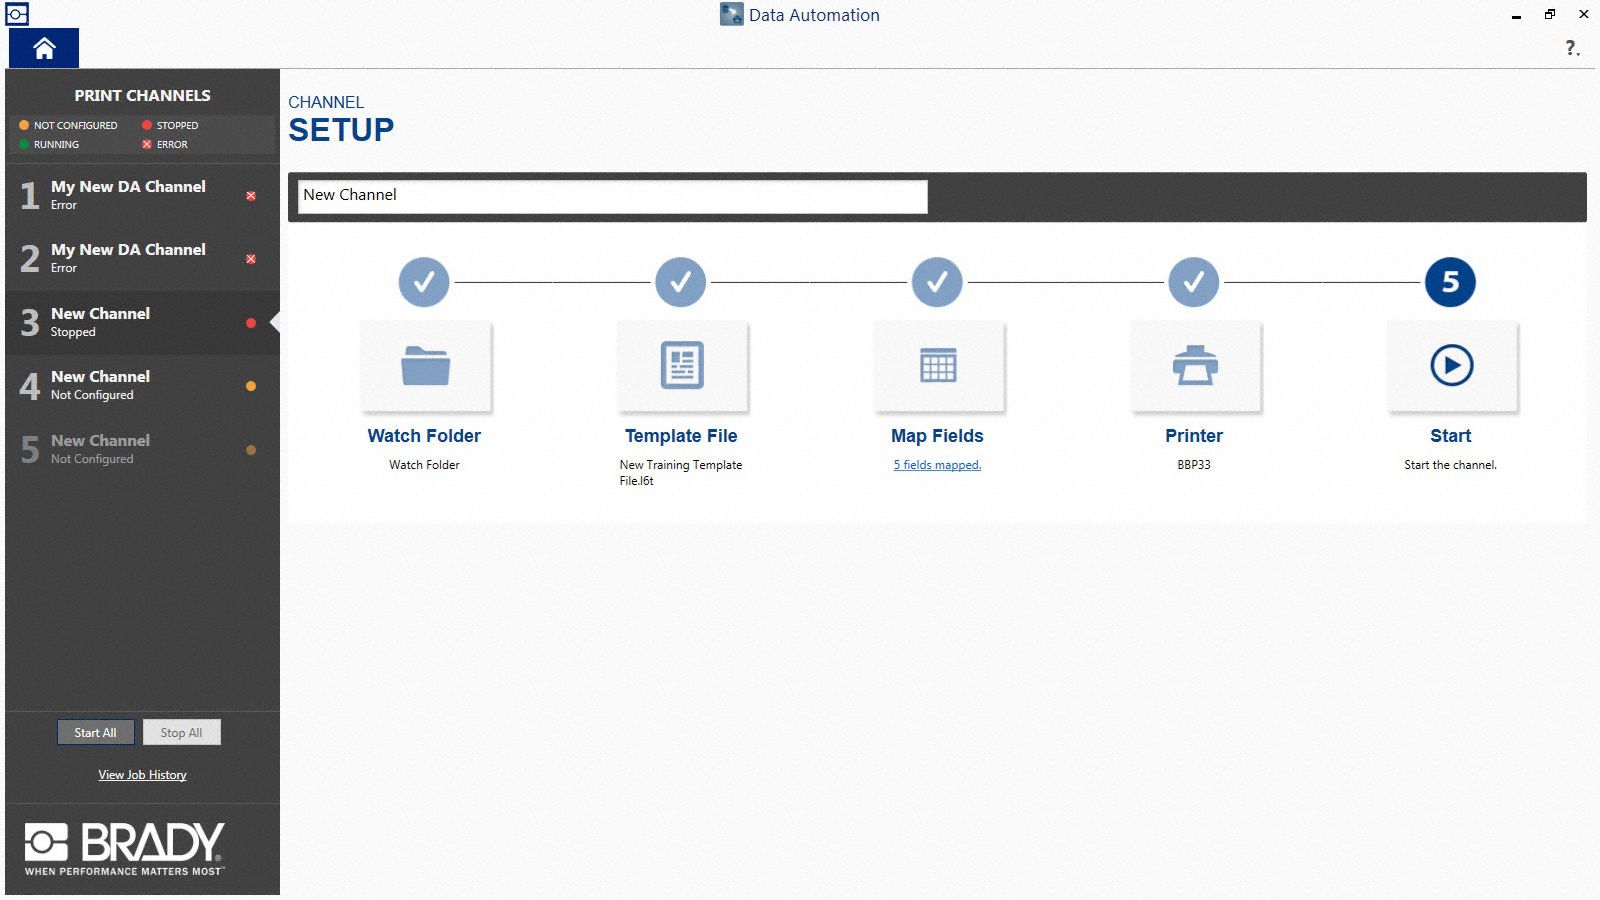The height and width of the screenshot is (900, 1600).
Task: Click the orange status dot on channel 4
Action: 251,385
